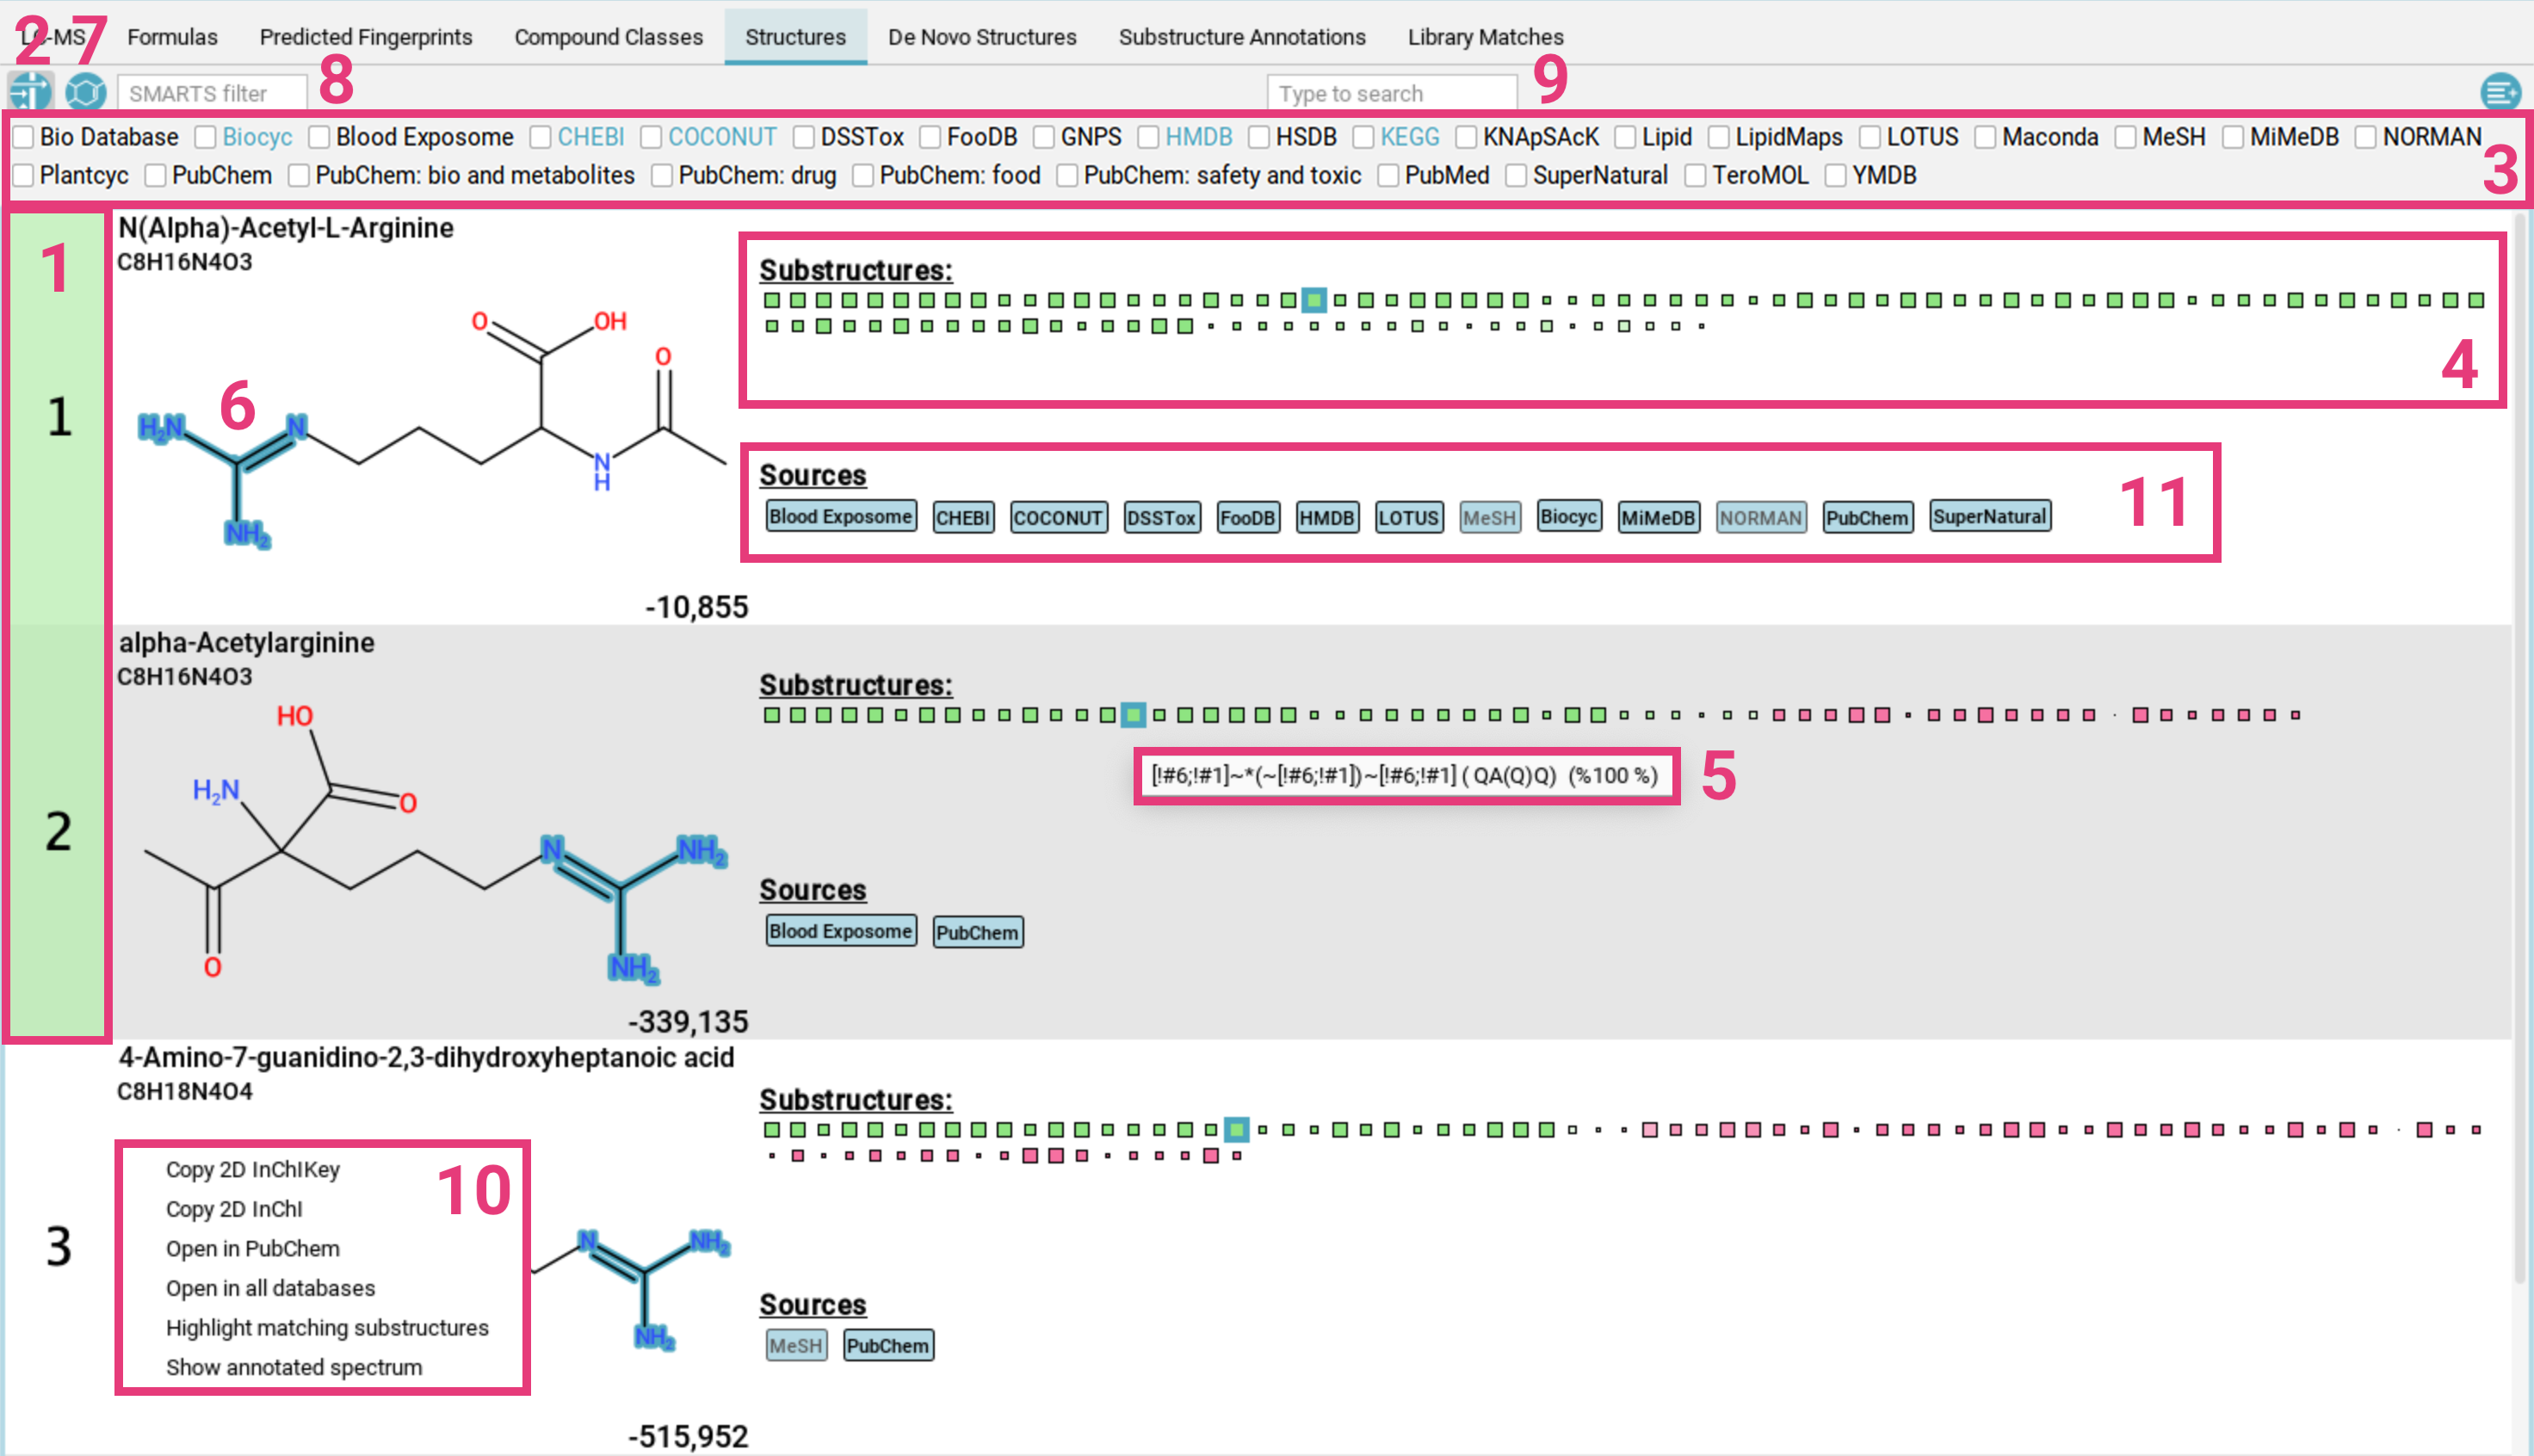The image size is (2534, 1456).
Task: Enable the LOTUS checkbox
Action: 1871,137
